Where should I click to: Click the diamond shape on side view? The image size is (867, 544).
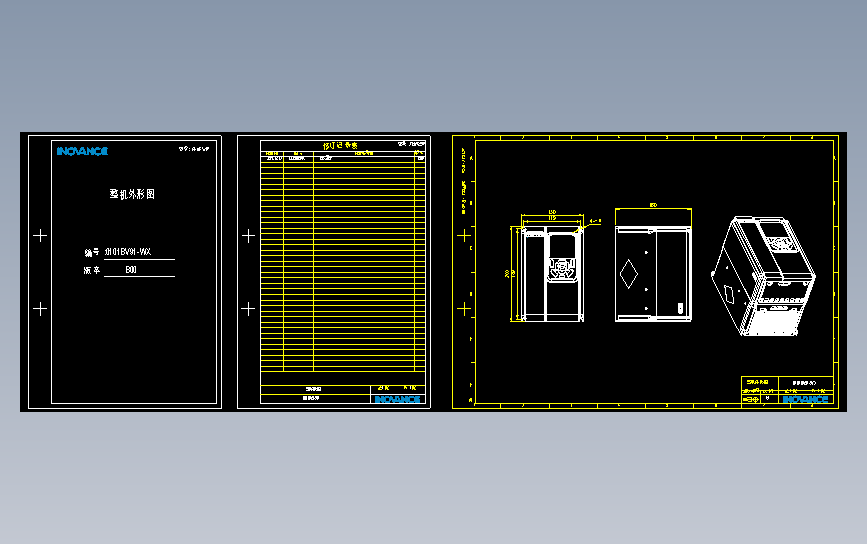pyautogui.click(x=629, y=274)
